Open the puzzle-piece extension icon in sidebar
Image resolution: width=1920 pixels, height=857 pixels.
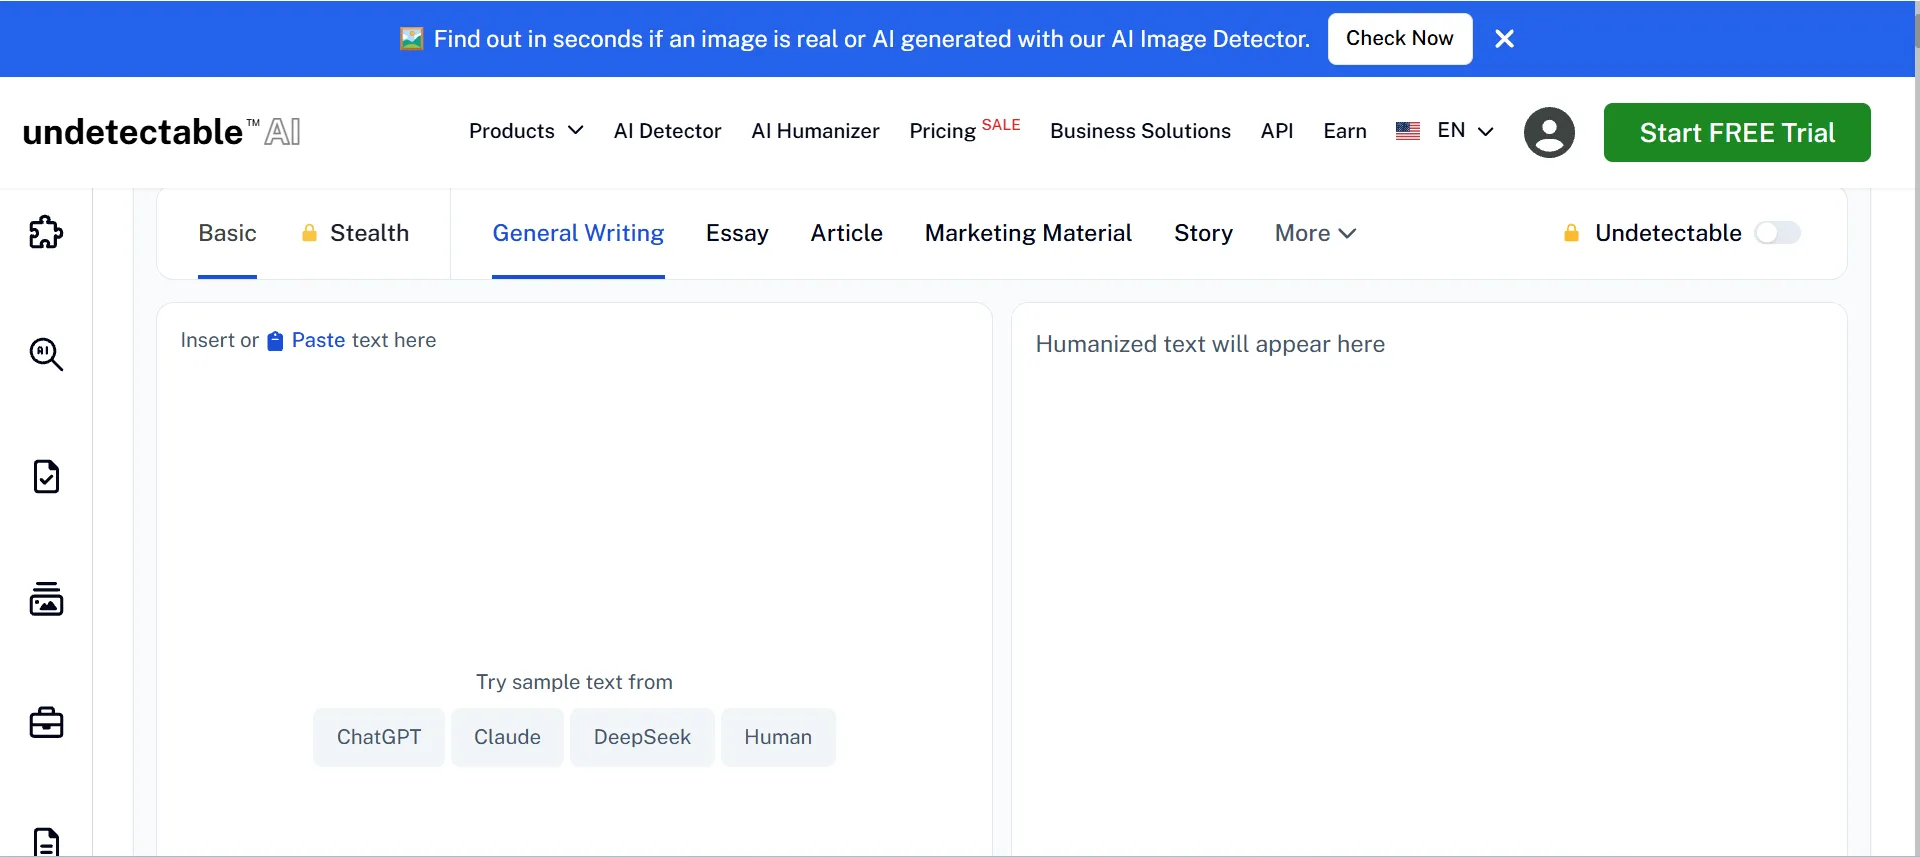pyautogui.click(x=46, y=232)
